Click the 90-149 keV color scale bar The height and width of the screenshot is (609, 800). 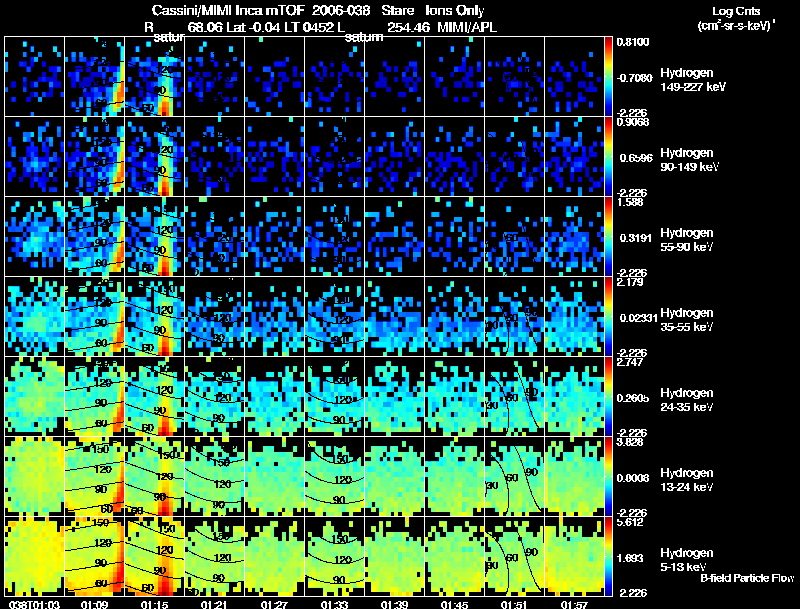pos(608,156)
